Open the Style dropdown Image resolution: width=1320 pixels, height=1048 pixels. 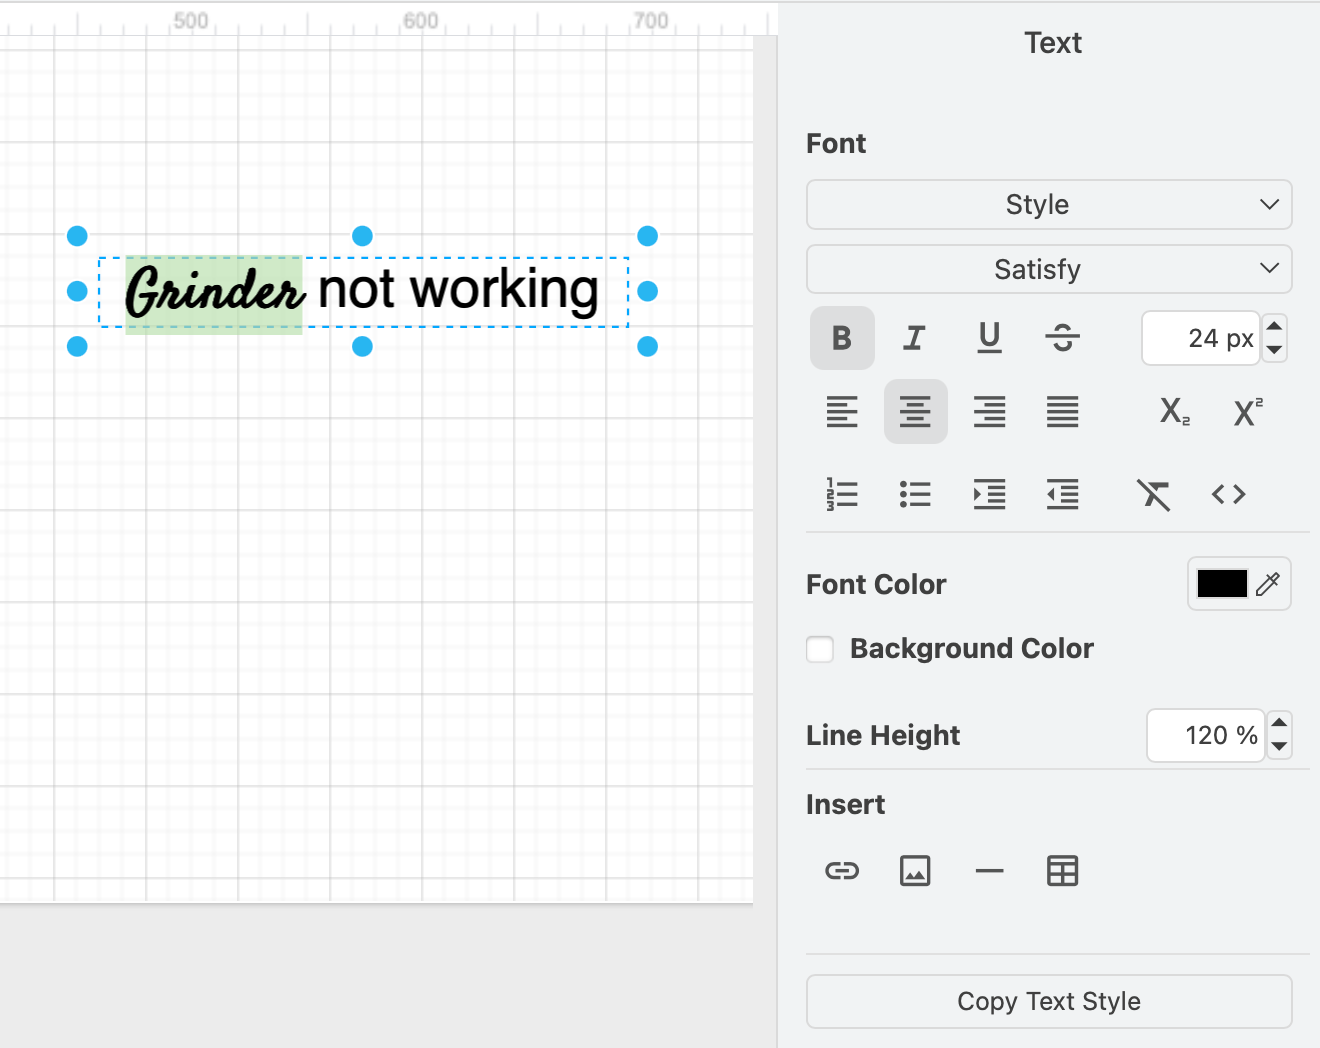(x=1049, y=204)
